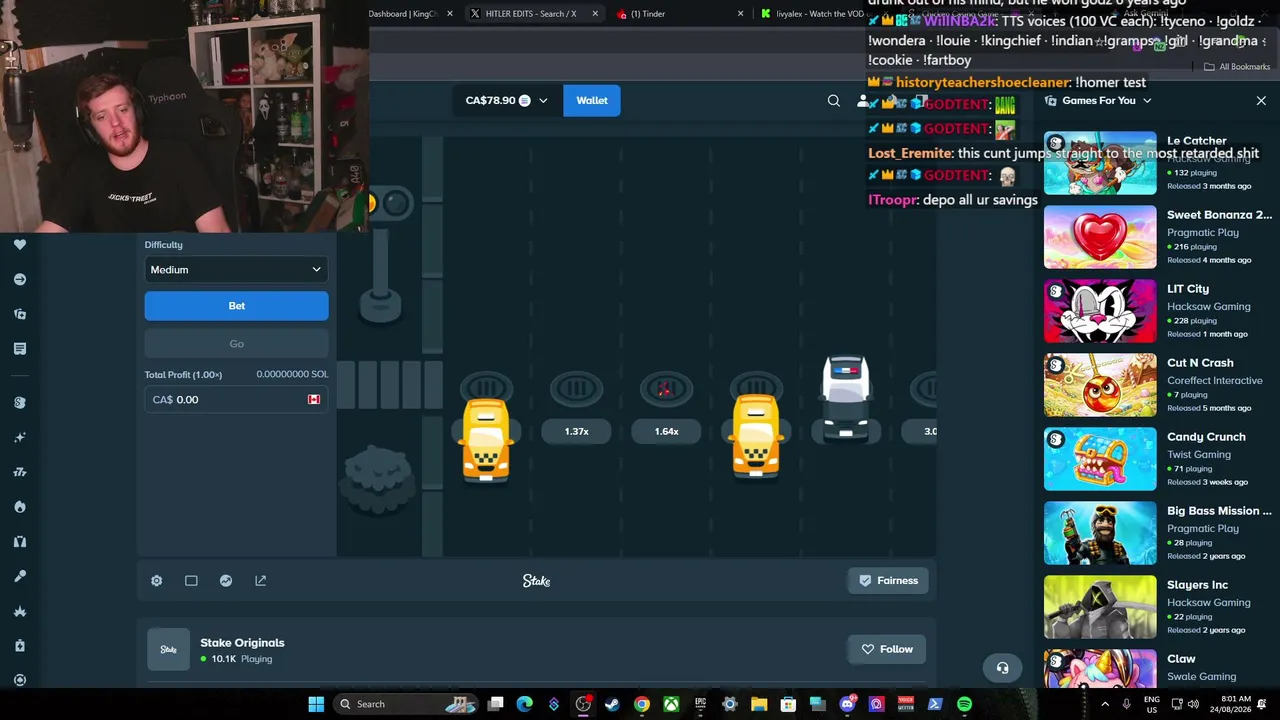Click the Stake Originals provider logo
Image resolution: width=1280 pixels, height=720 pixels.
coord(168,649)
